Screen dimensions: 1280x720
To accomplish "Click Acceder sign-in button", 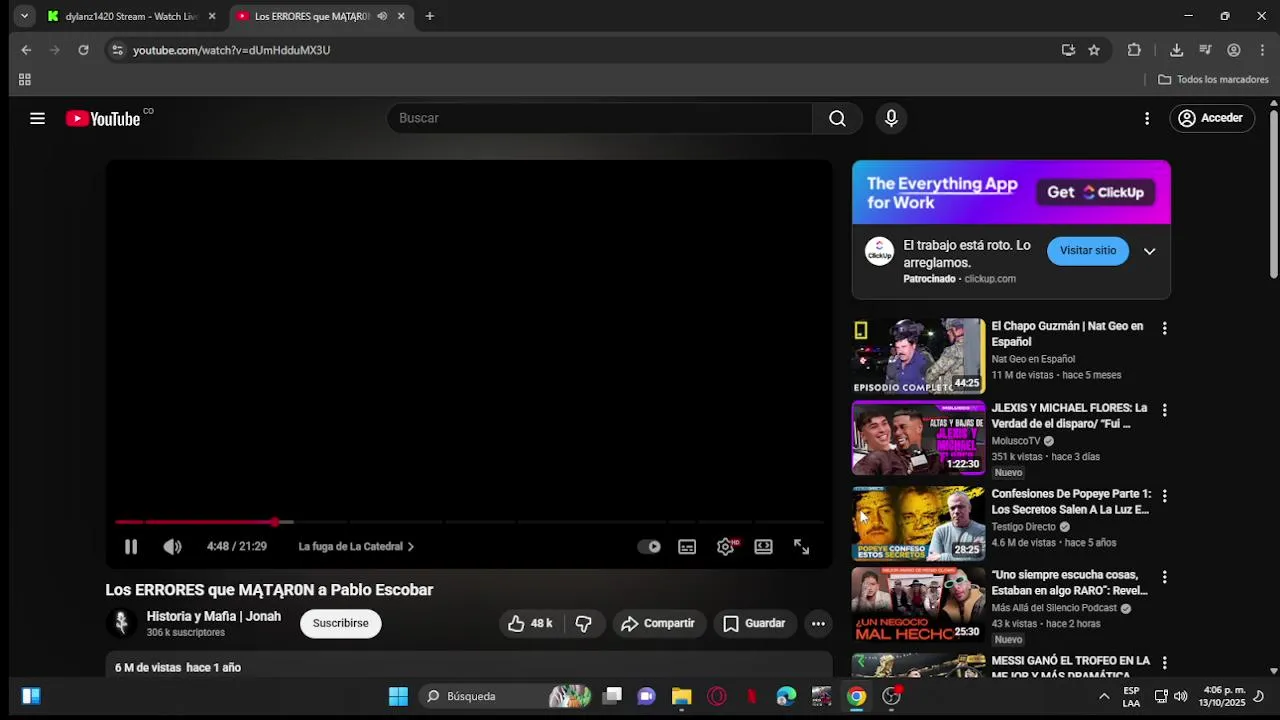I will (1211, 118).
